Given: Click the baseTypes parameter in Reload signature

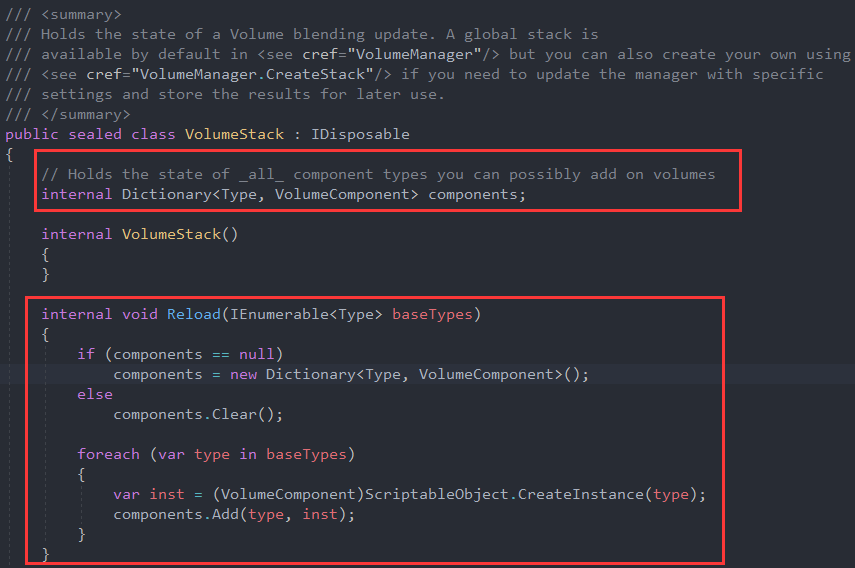Looking at the screenshot, I should (x=432, y=315).
